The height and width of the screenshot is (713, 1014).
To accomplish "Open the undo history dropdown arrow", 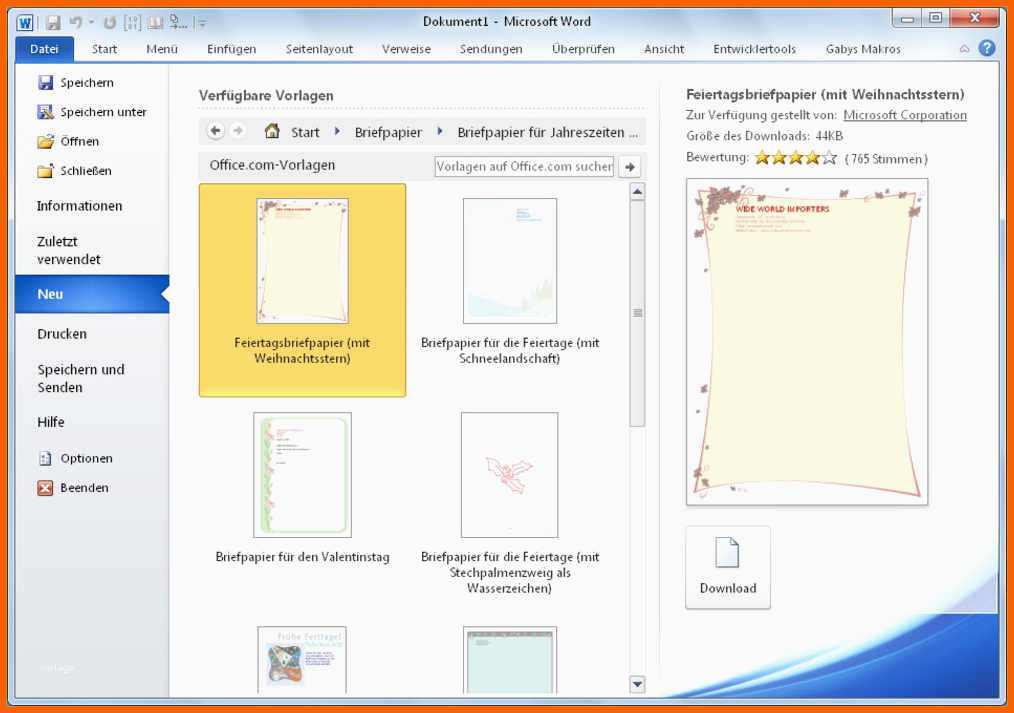I will [x=91, y=23].
